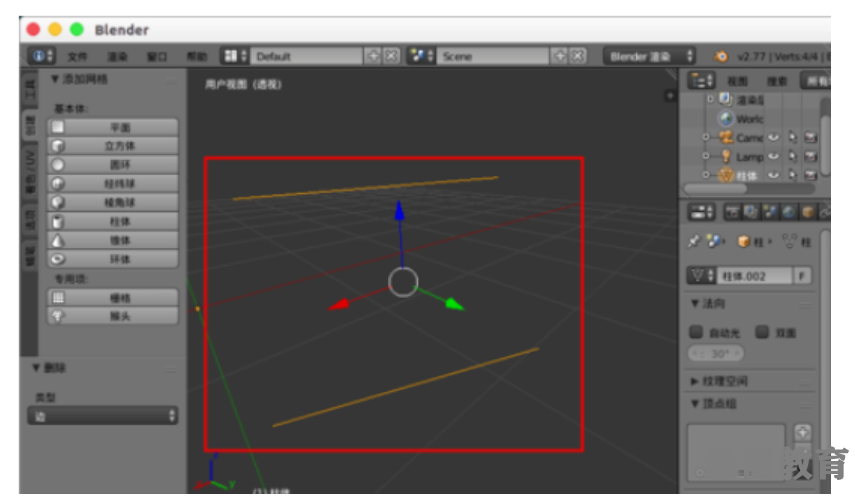
Task: Open the World properties tab icon
Action: (x=788, y=212)
